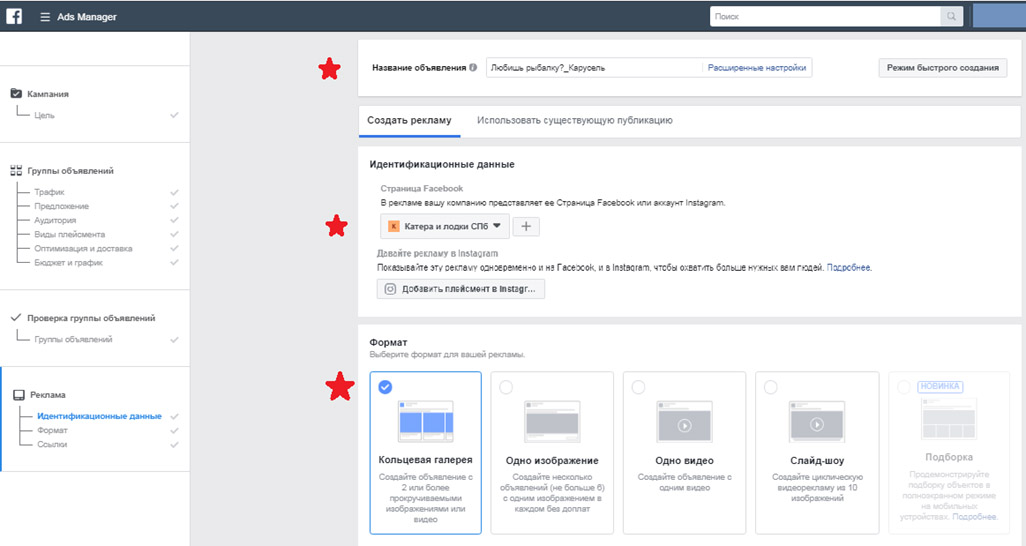Click the Расширенные настройки link

tap(756, 67)
